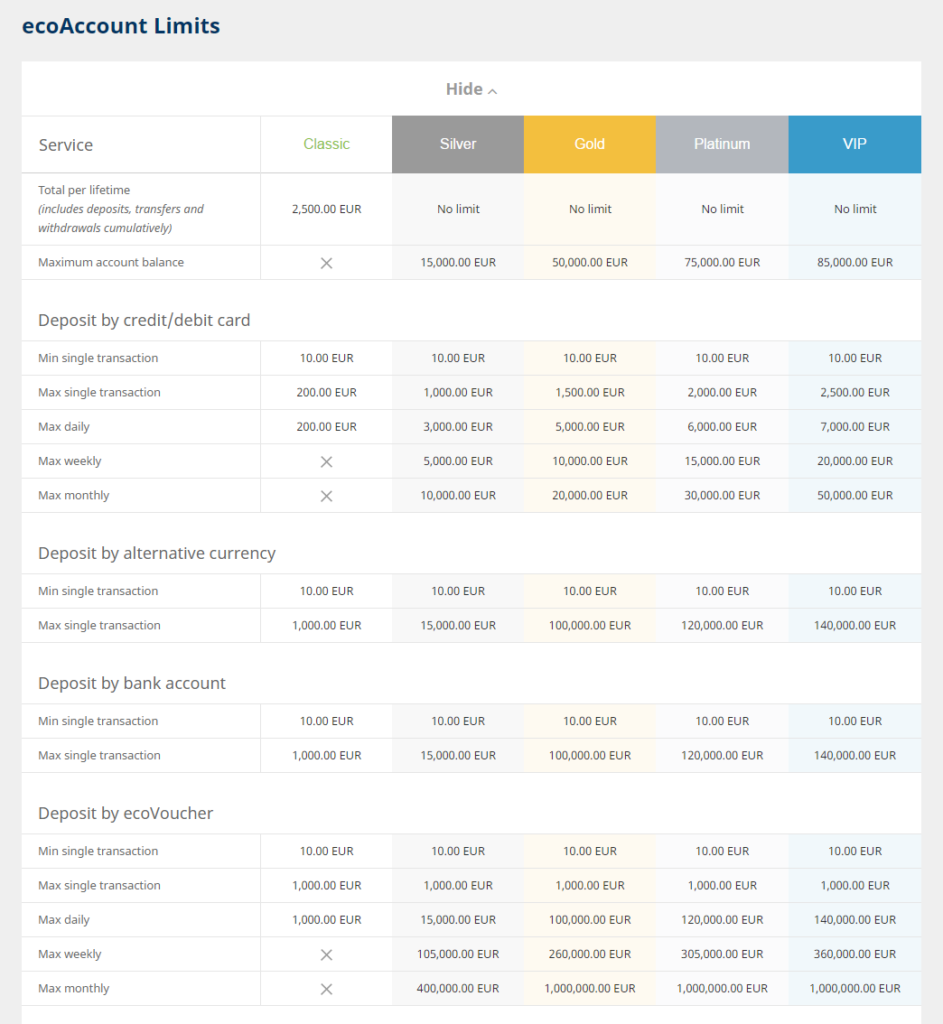Click Platinum's 120,000.00 EUR bank account max cell
The image size is (943, 1024).
pyautogui.click(x=722, y=756)
